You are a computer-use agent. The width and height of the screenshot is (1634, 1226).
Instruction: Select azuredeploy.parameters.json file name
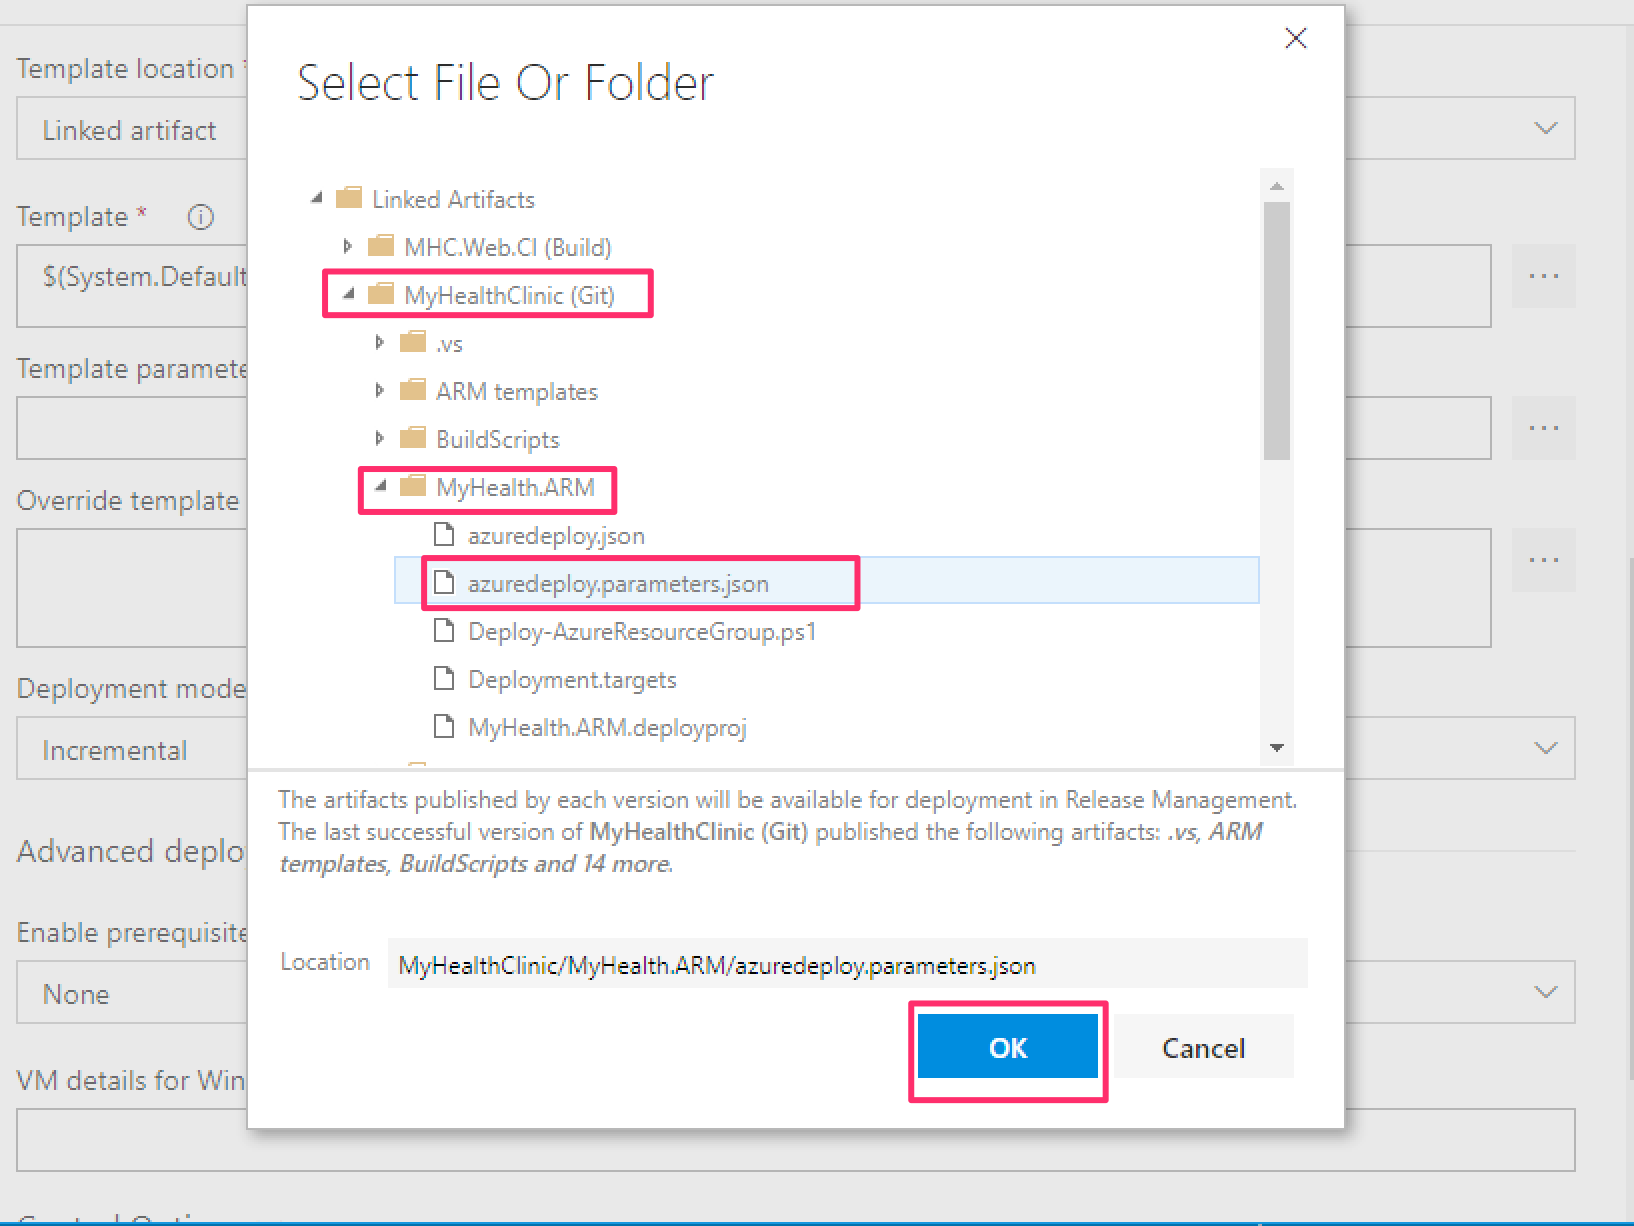point(618,584)
